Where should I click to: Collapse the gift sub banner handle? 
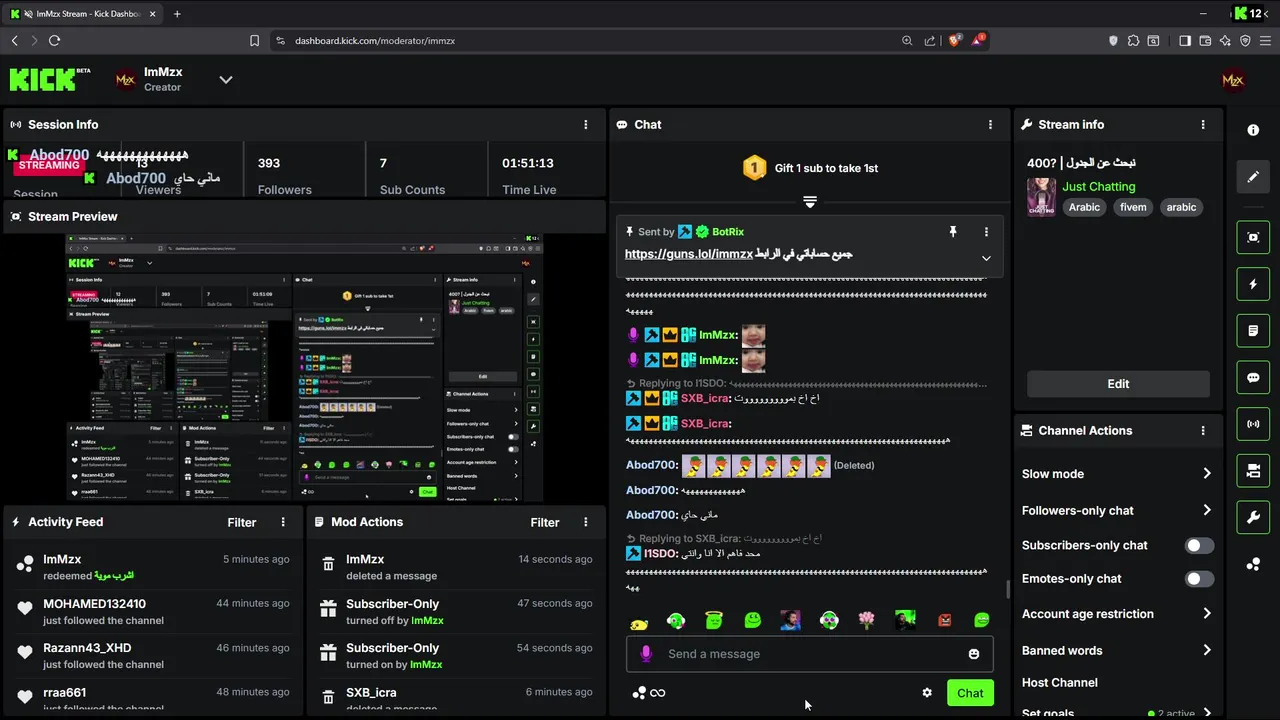(810, 202)
